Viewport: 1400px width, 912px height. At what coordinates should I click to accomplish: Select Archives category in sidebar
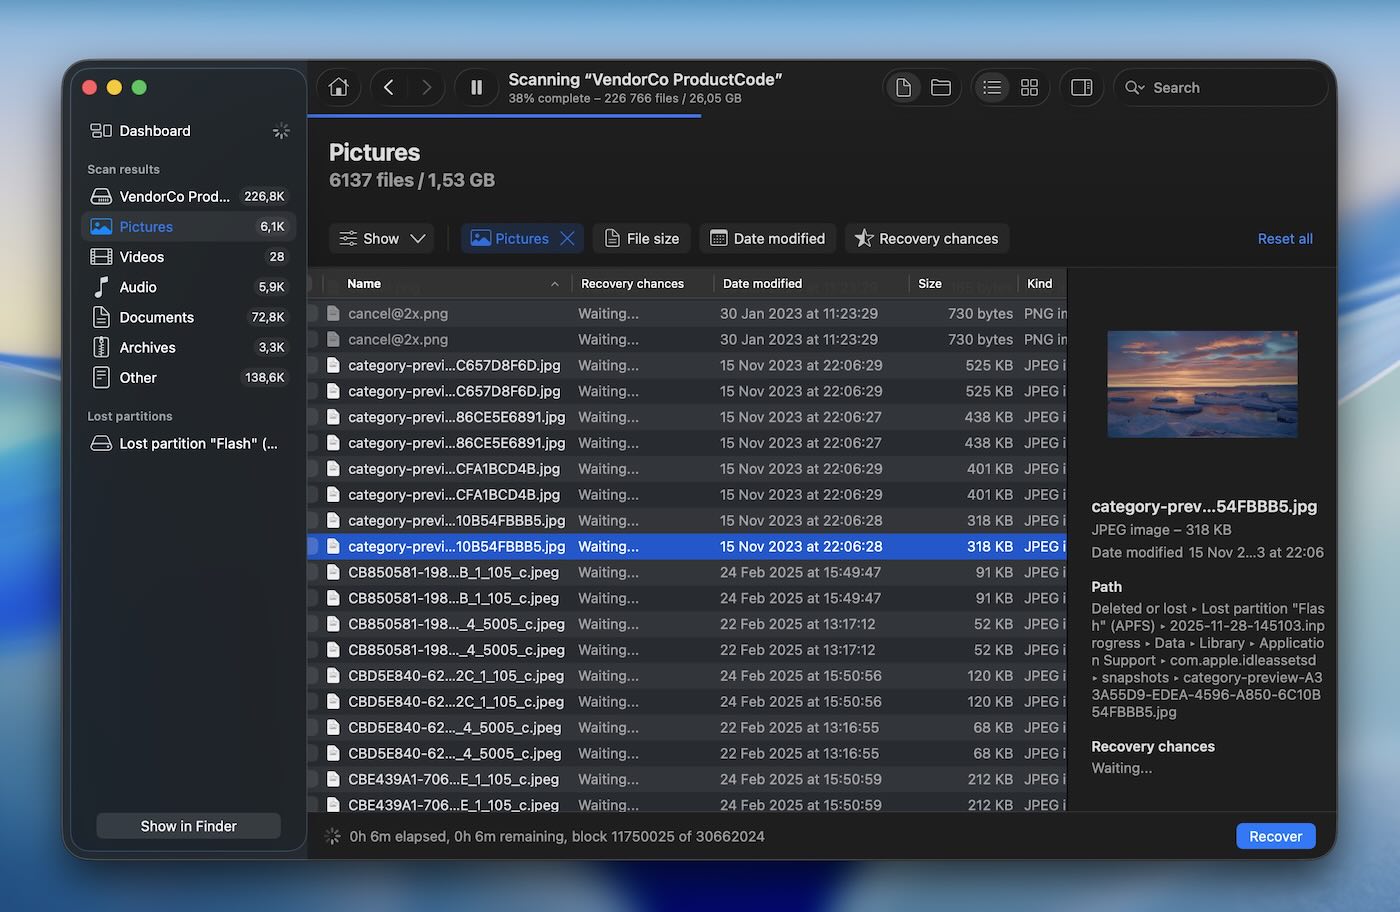point(188,347)
